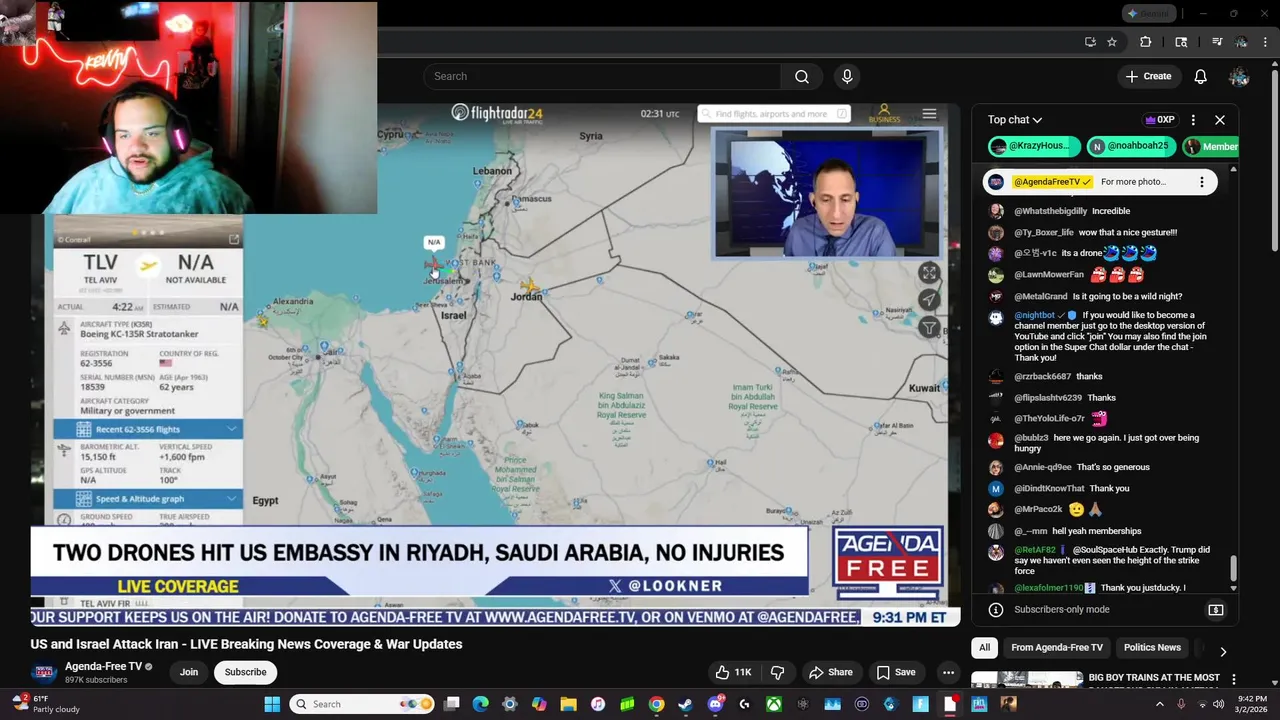Open pinned AgendaFreeTV message options menu
1280x720 pixels.
[1202, 182]
